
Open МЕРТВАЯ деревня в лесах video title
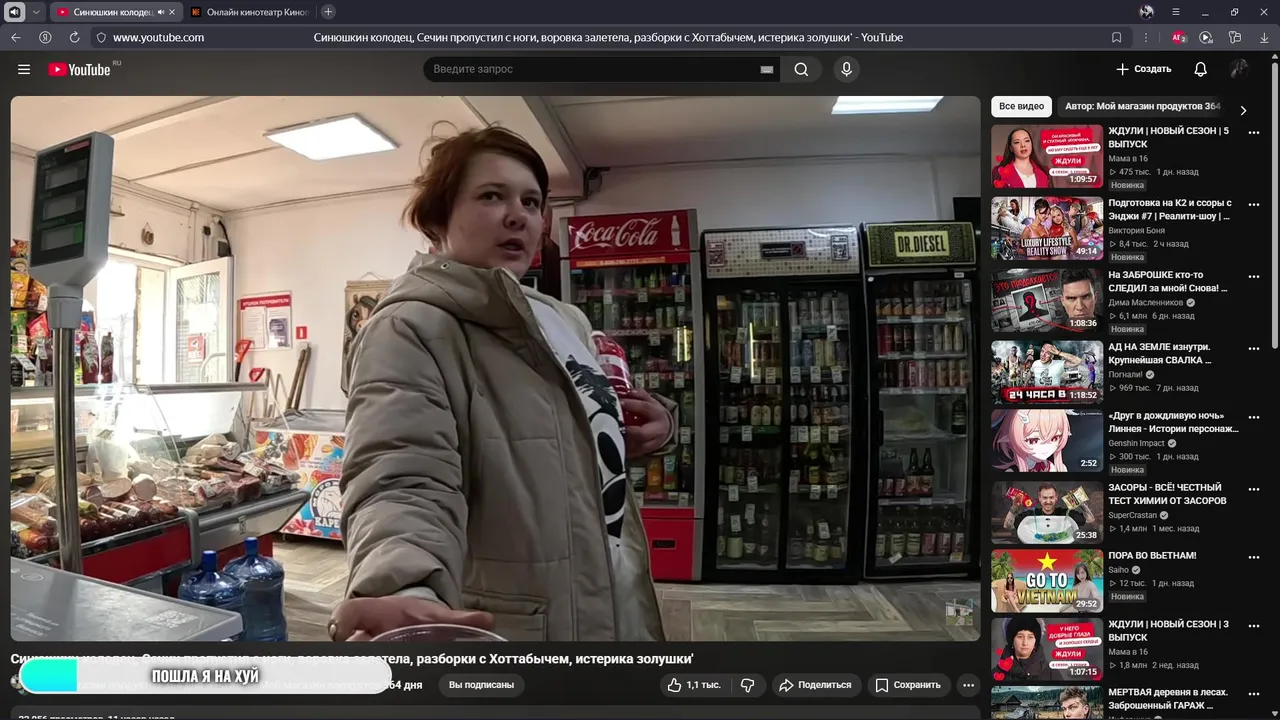tap(1168, 698)
